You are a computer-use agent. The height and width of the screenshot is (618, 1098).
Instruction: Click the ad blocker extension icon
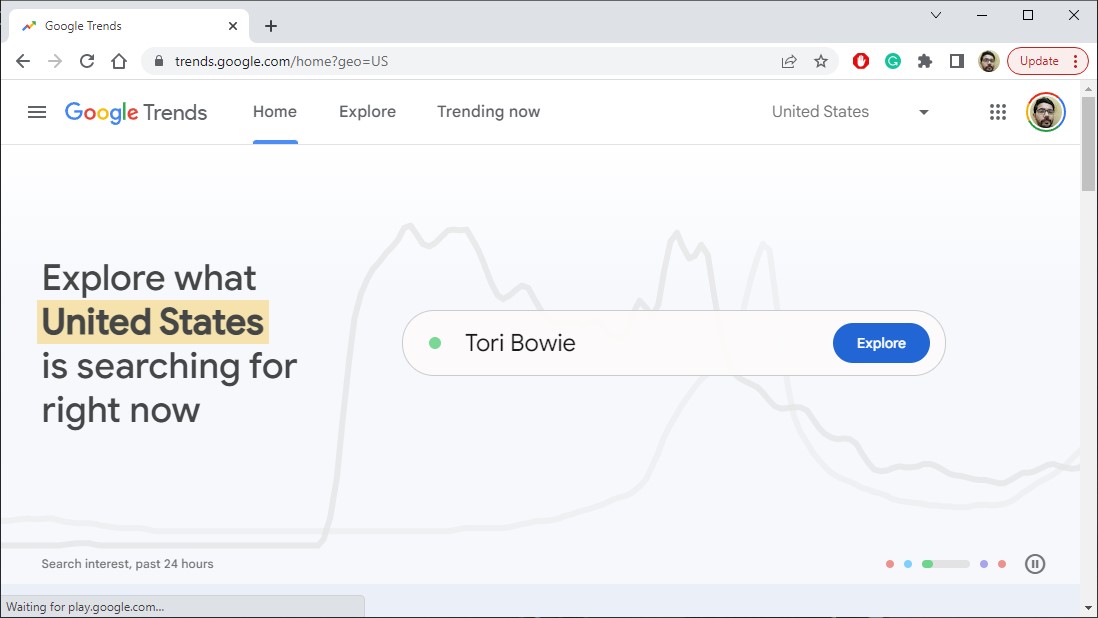tap(860, 61)
